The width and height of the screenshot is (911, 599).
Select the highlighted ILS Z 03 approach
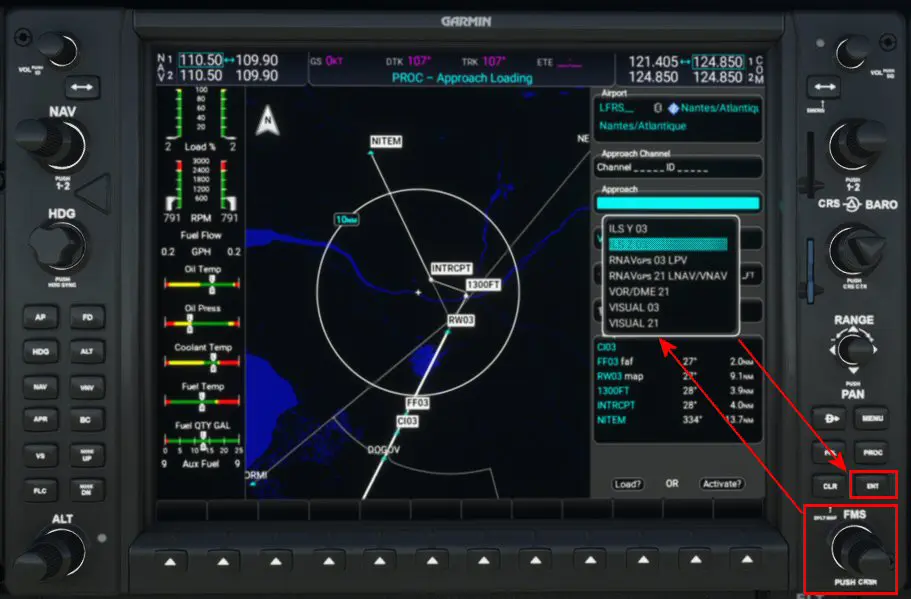point(668,245)
